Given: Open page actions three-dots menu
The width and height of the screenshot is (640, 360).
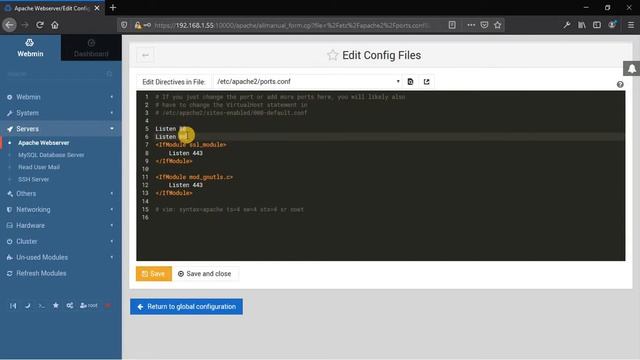Looking at the screenshot, I should tap(471, 25).
